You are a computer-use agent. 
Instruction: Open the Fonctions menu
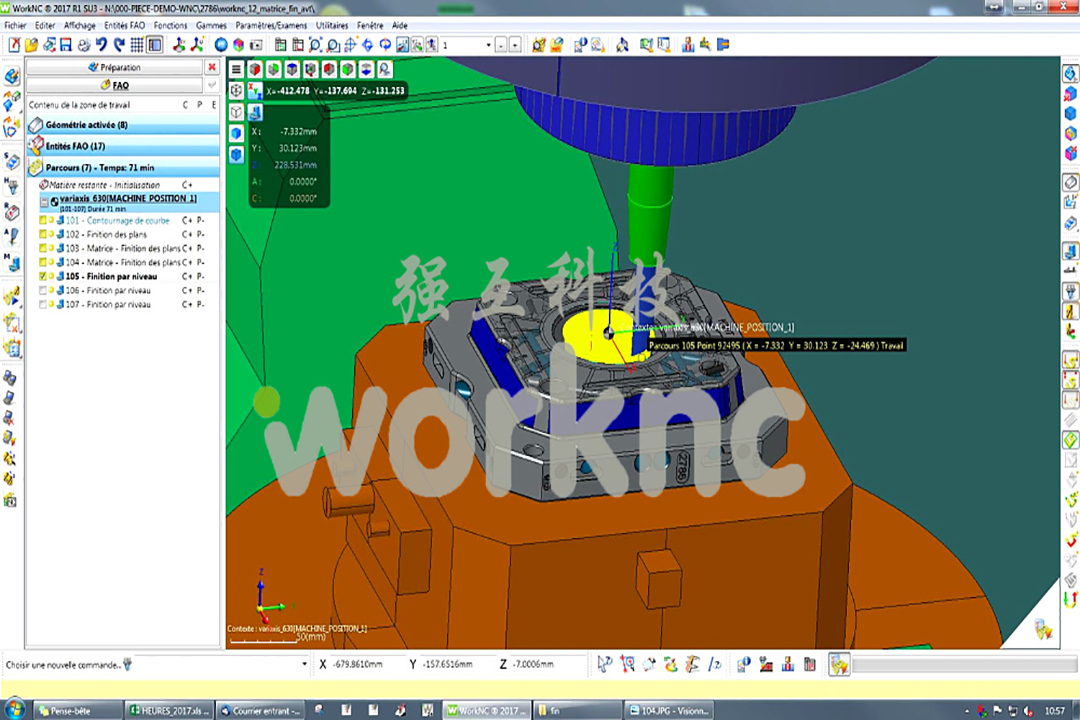[170, 25]
